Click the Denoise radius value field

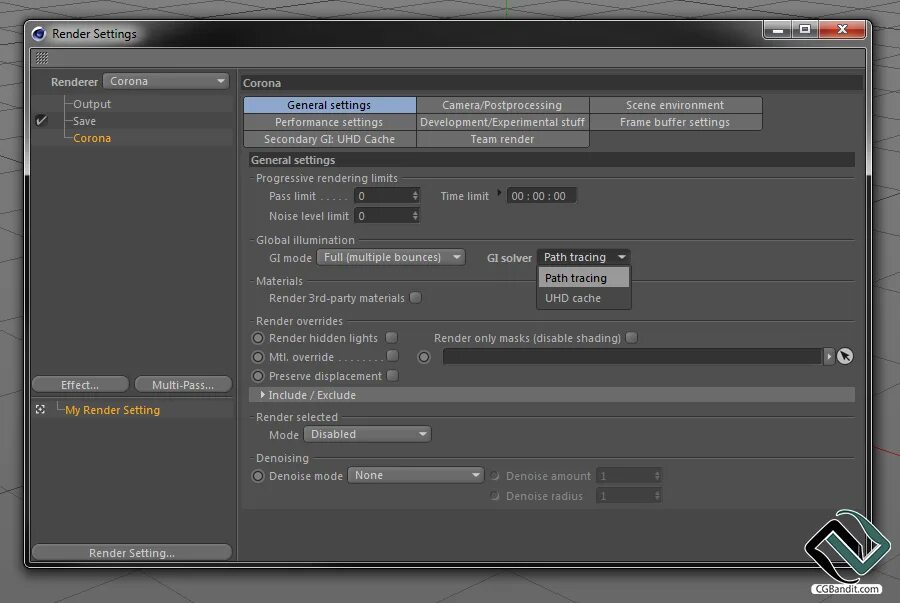[625, 496]
